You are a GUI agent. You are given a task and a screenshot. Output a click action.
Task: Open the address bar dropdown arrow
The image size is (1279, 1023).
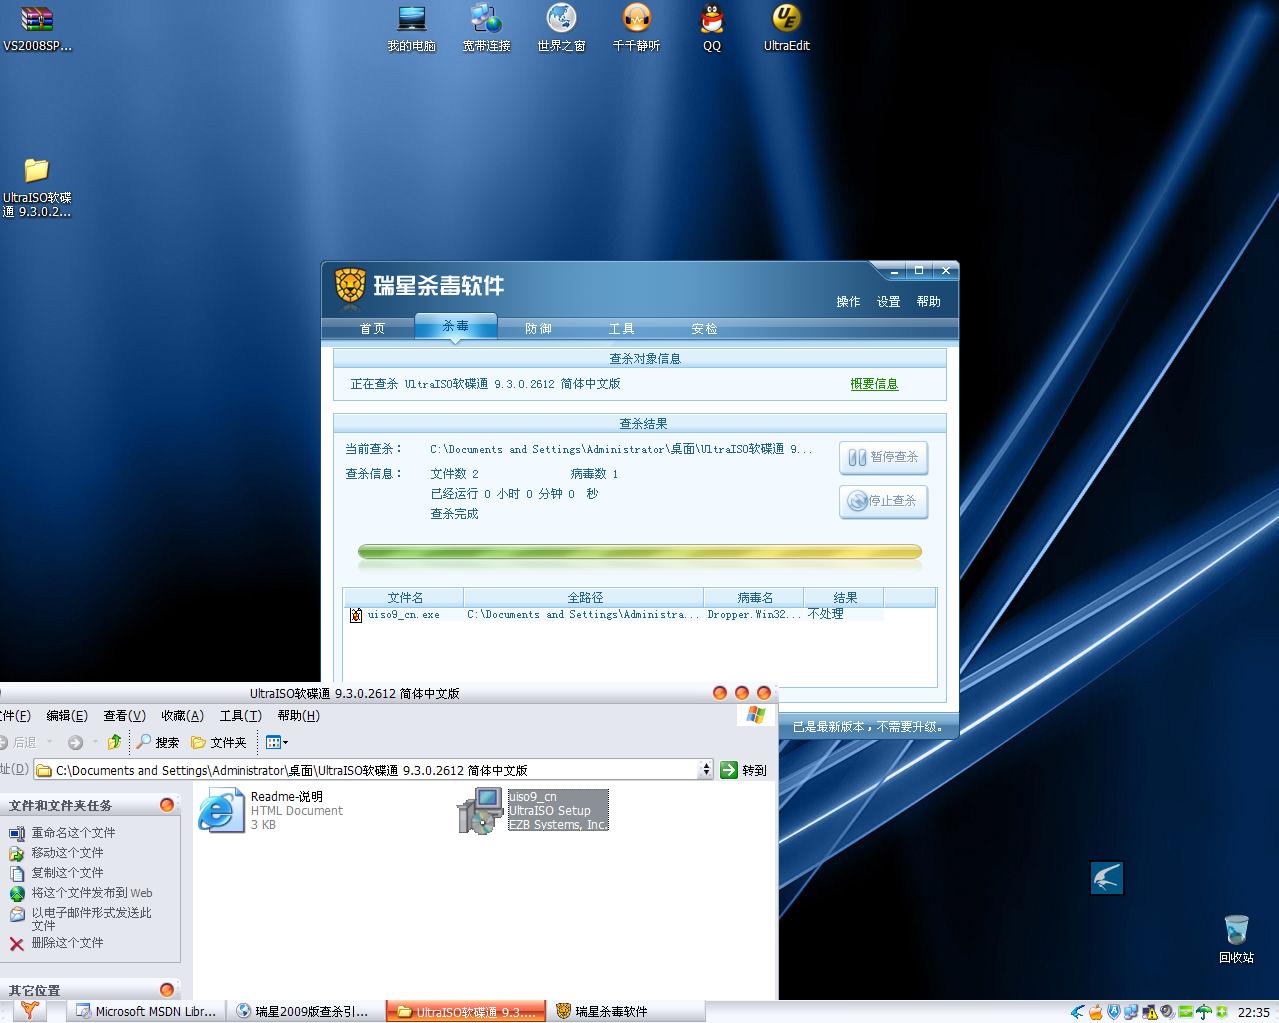click(706, 769)
